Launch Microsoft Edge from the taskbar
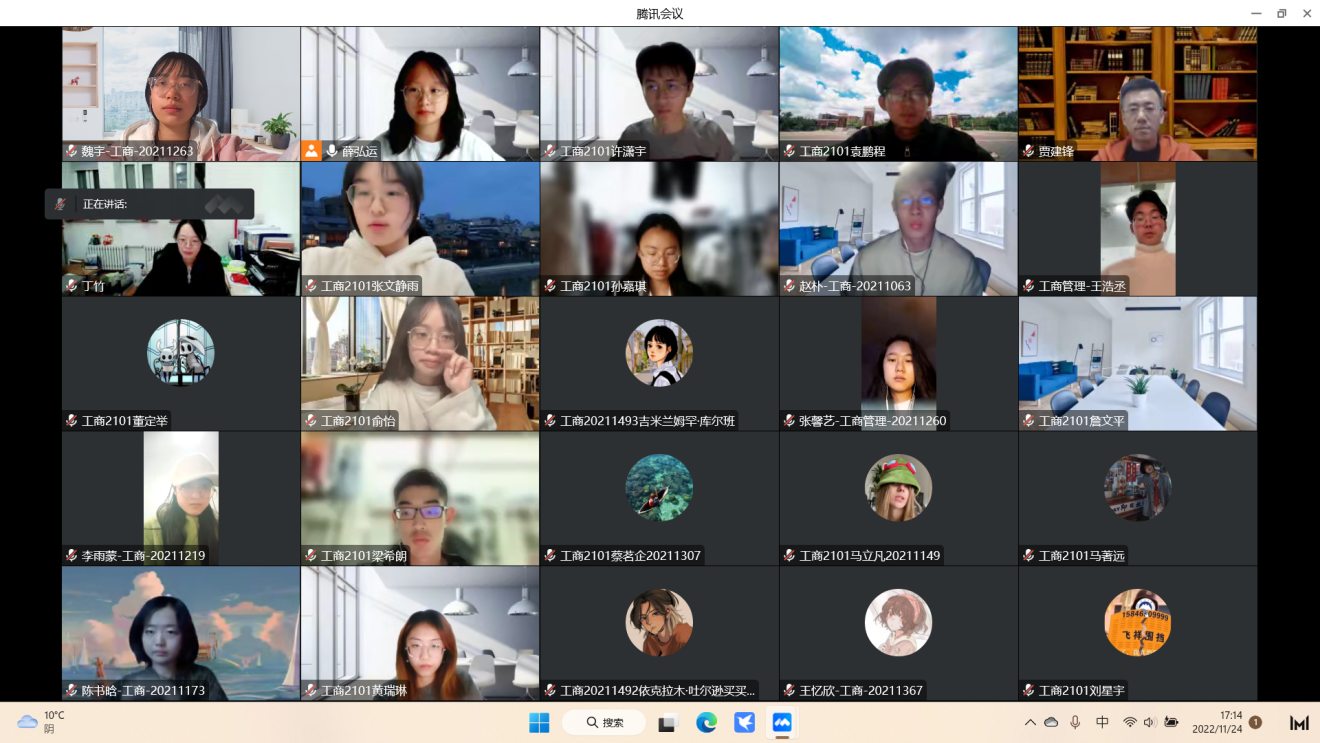The width and height of the screenshot is (1320, 743). 706,722
